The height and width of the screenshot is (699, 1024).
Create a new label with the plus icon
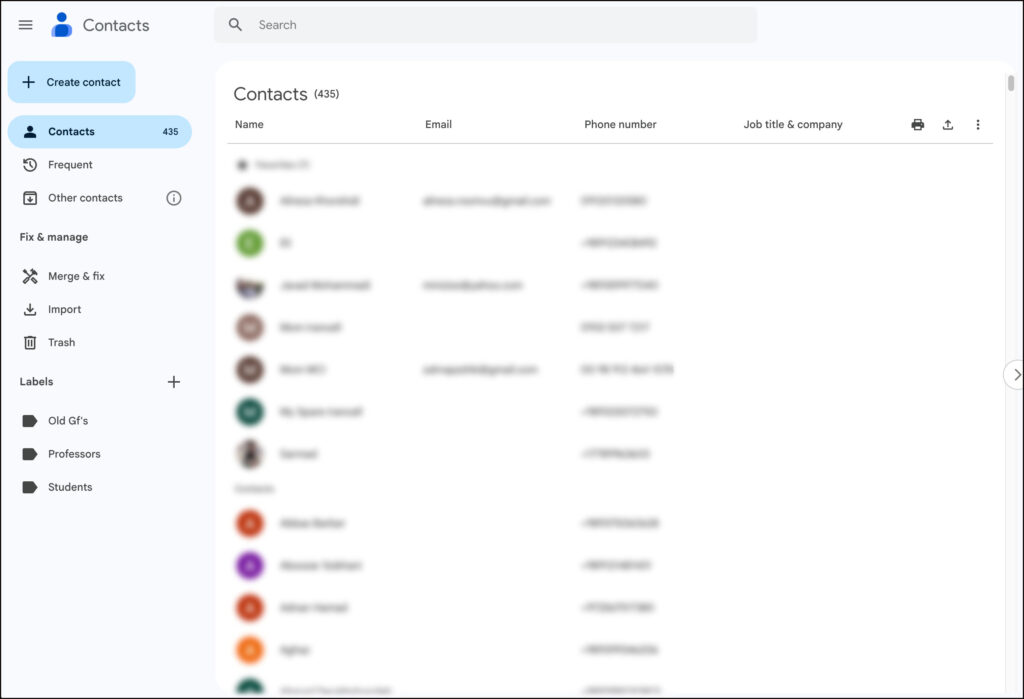(174, 382)
